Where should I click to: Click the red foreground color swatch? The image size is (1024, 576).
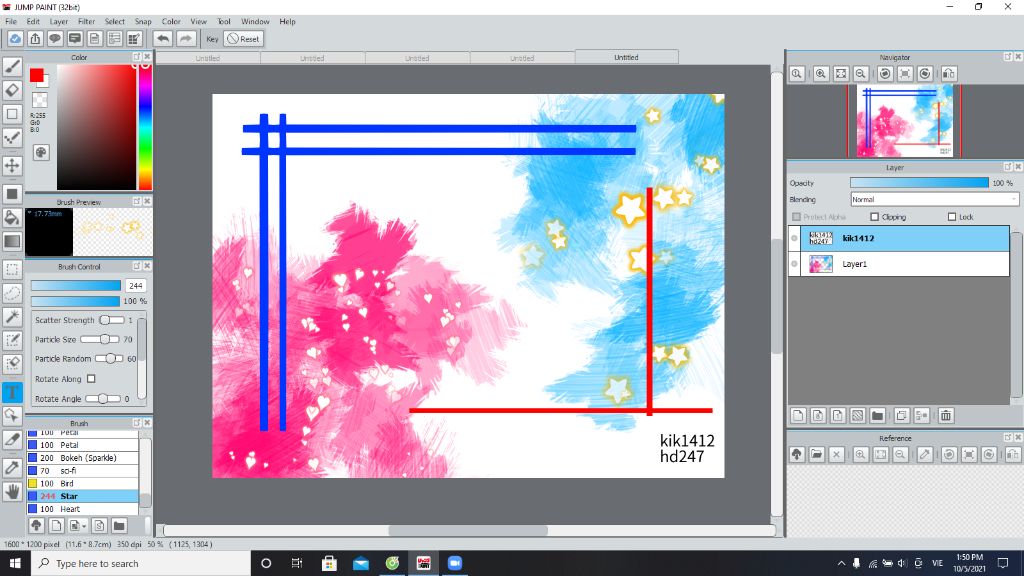(x=37, y=75)
